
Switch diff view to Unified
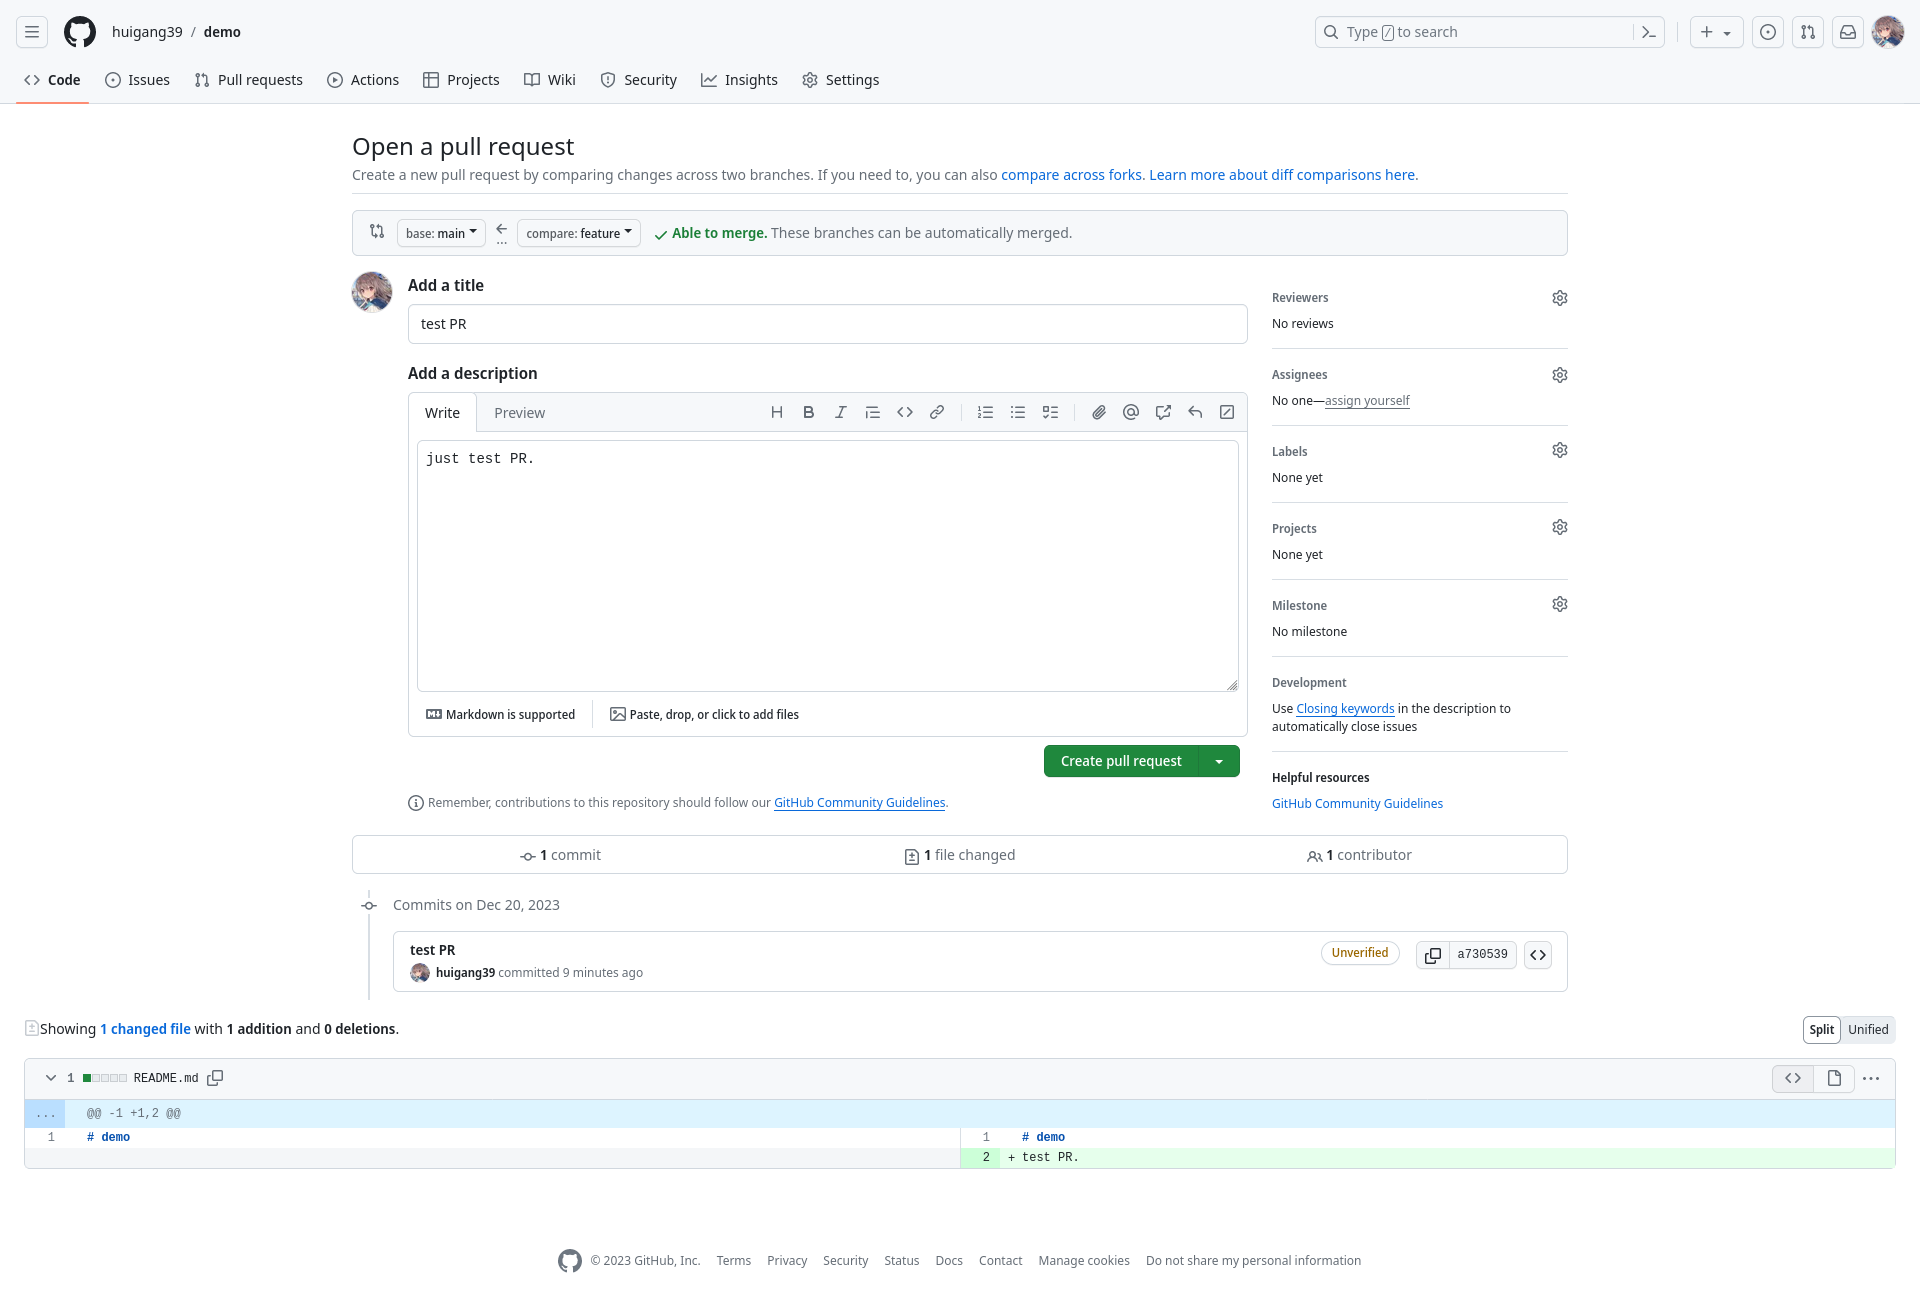1867,1030
